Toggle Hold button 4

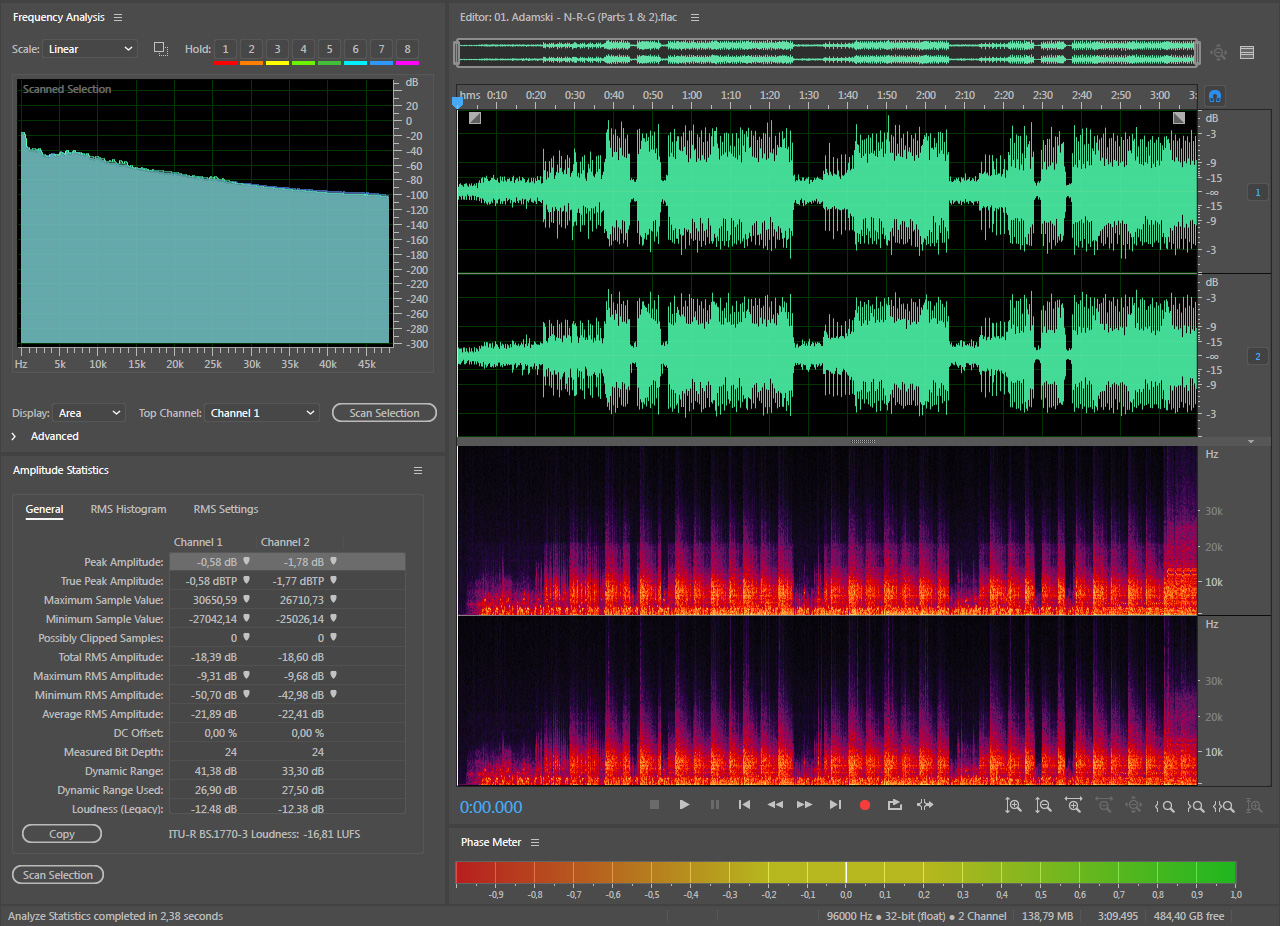pos(303,49)
